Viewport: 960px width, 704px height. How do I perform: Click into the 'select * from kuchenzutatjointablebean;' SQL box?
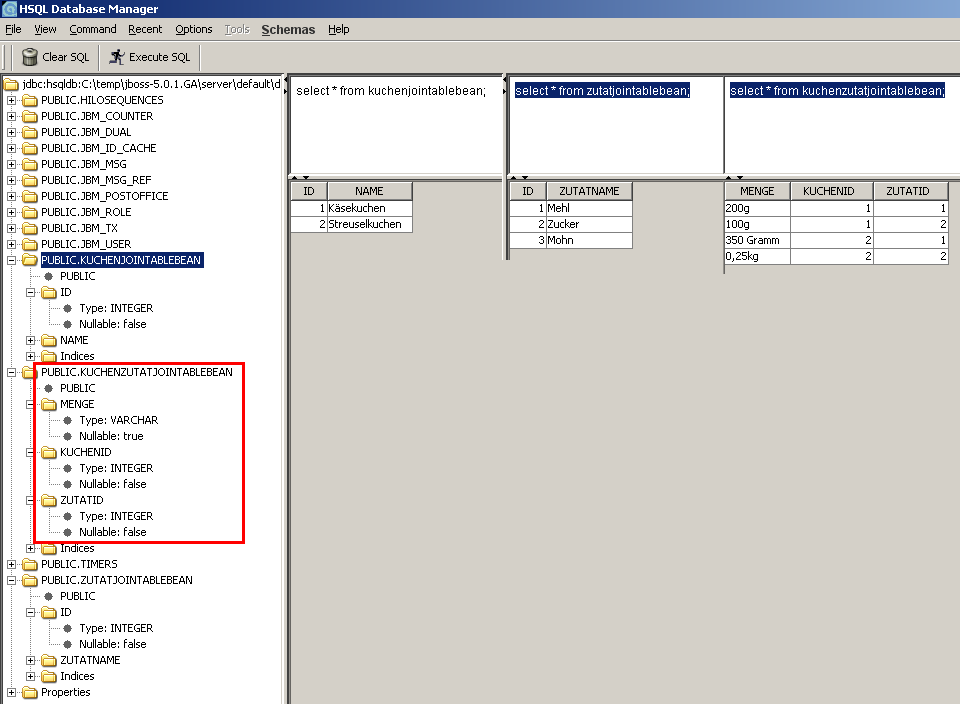842,125
